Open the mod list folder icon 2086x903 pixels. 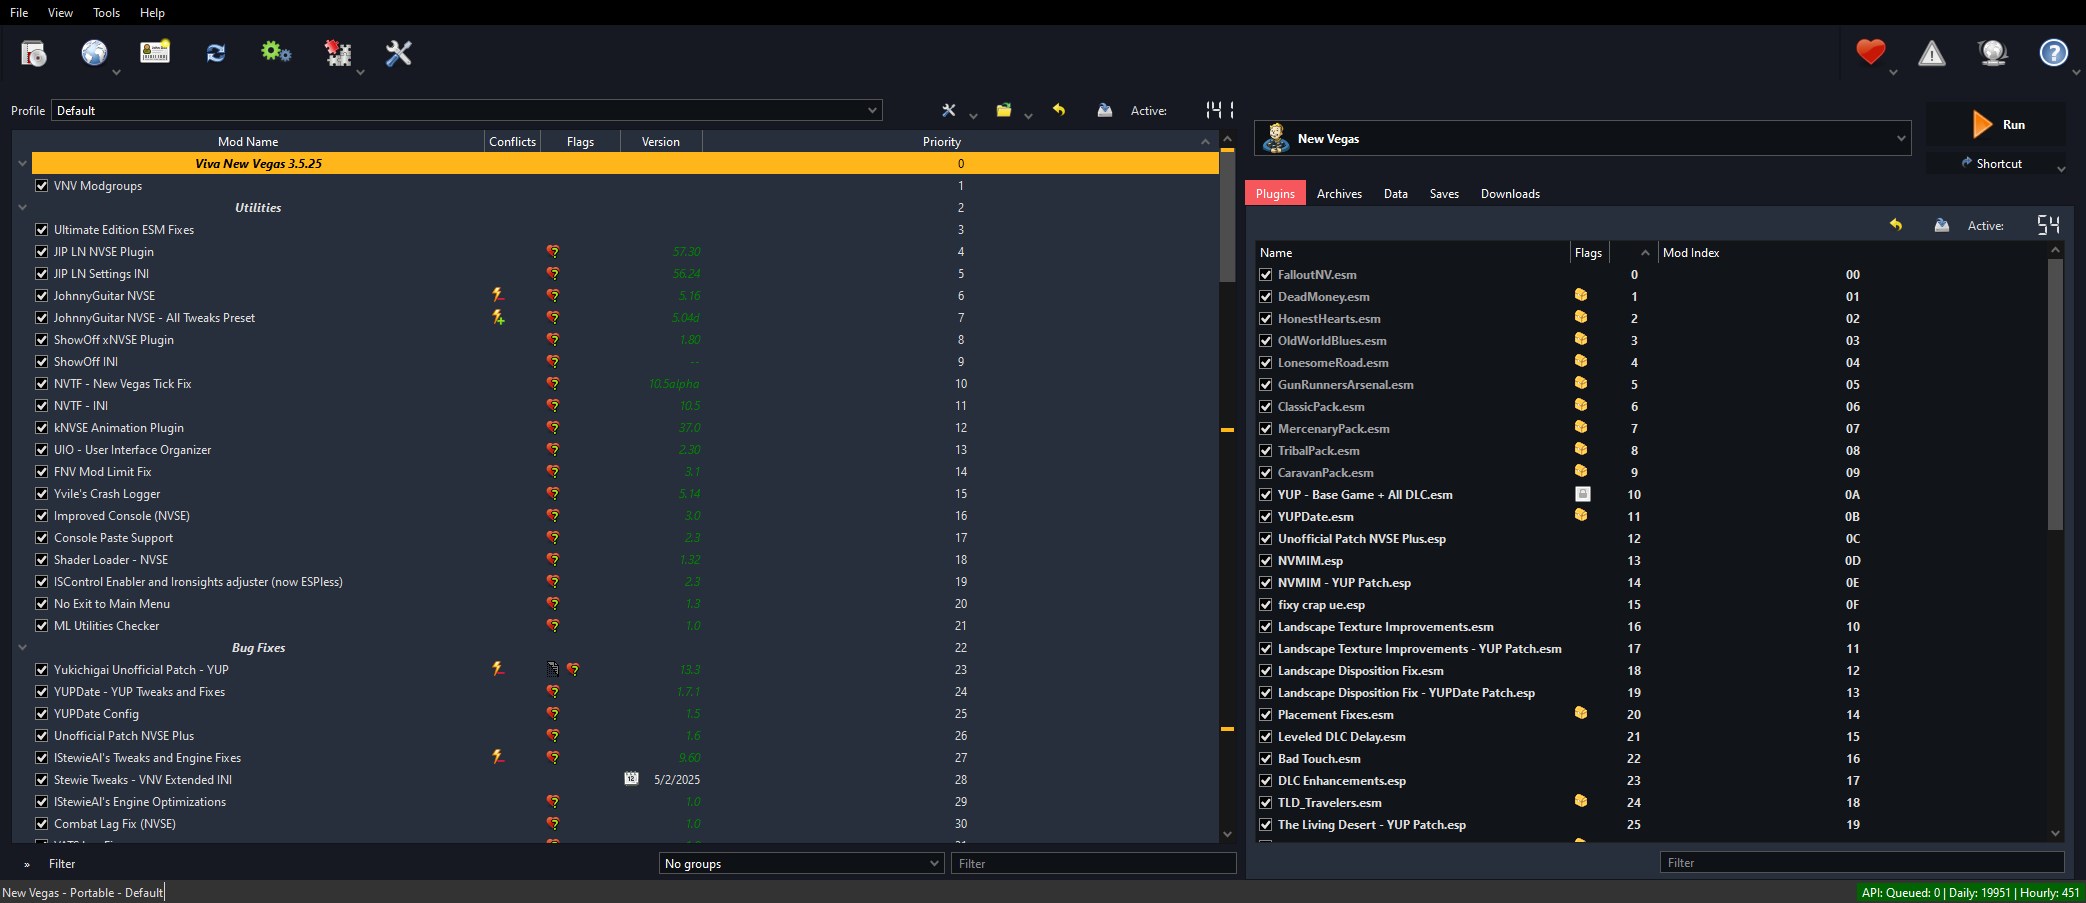tap(1004, 110)
